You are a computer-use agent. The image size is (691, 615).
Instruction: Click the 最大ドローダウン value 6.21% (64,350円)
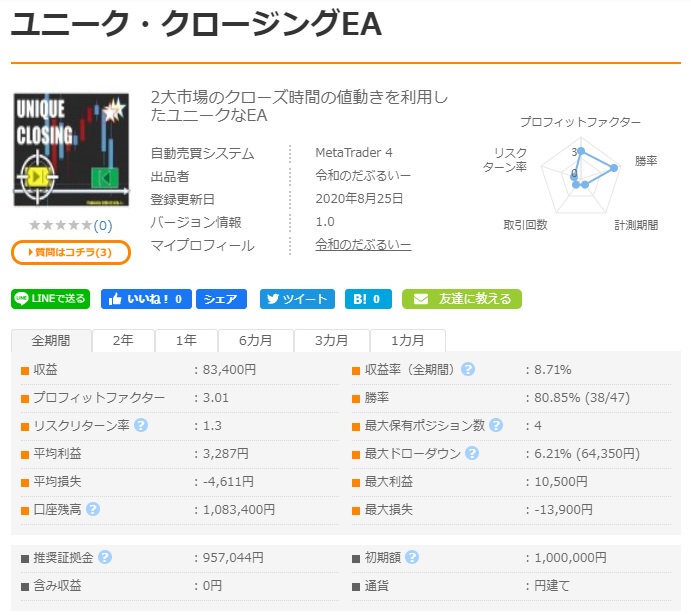(x=587, y=453)
